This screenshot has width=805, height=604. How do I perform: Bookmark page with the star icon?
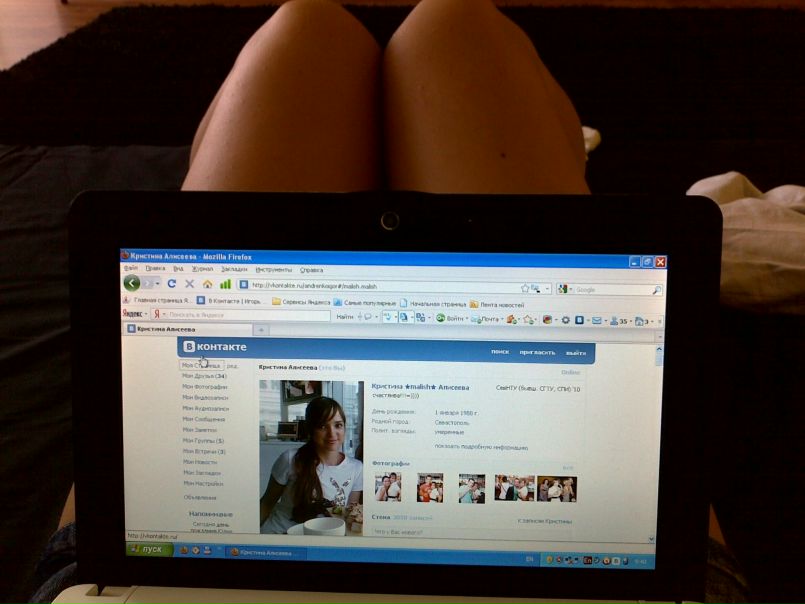click(x=525, y=289)
